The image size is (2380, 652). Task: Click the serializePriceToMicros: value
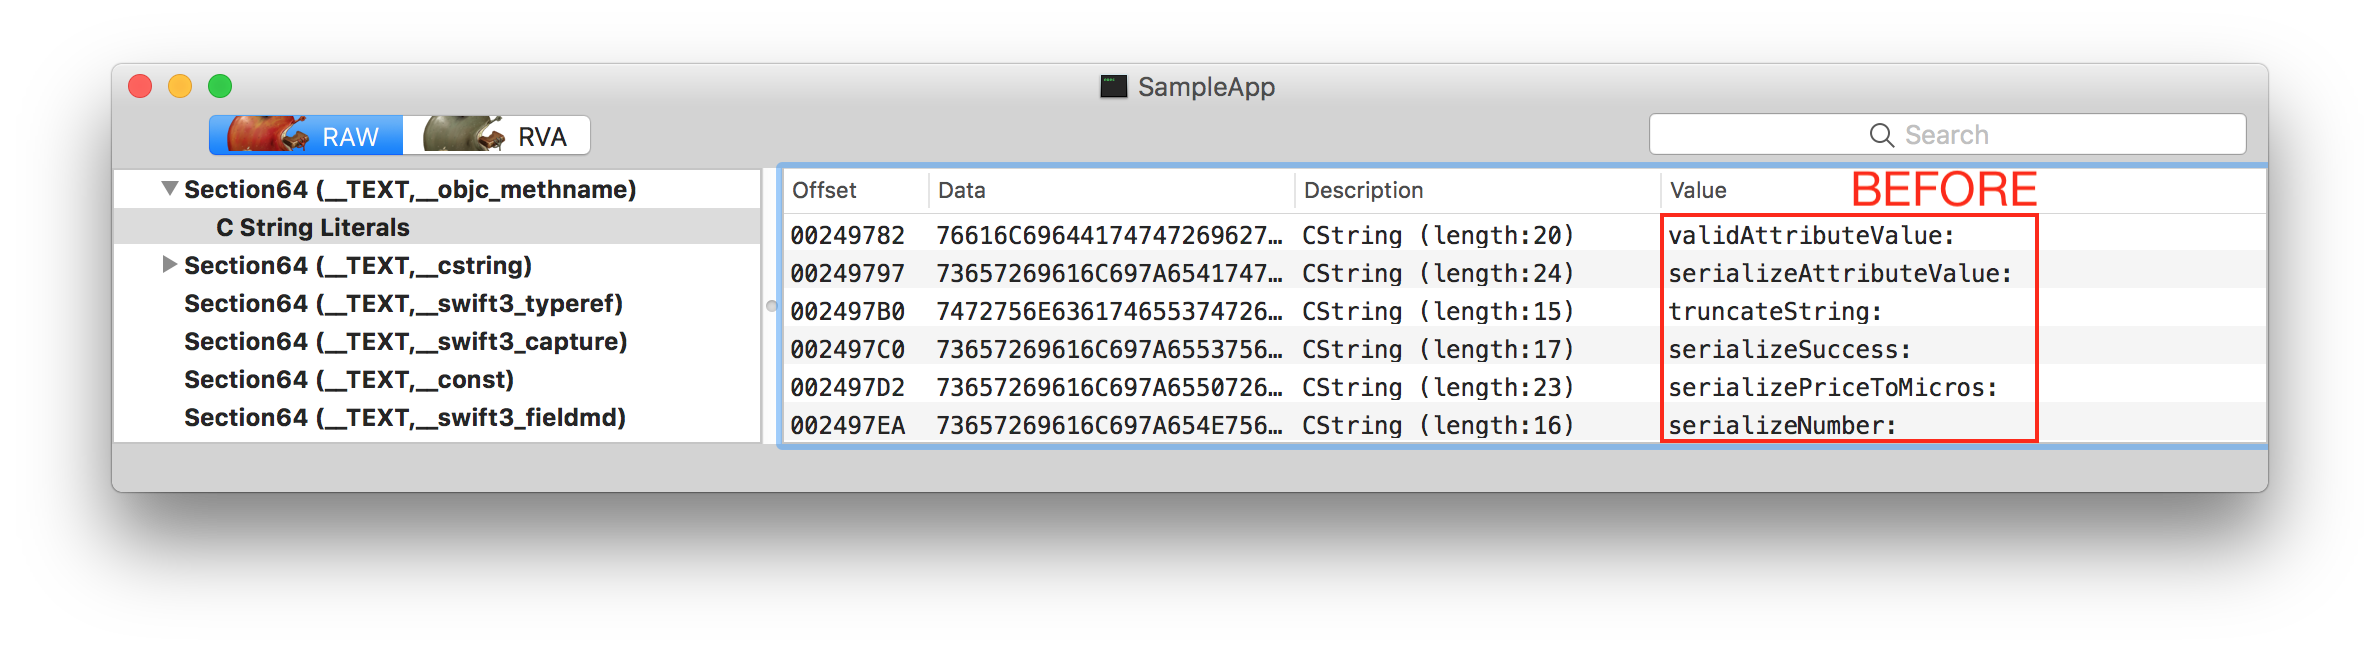point(1833,387)
